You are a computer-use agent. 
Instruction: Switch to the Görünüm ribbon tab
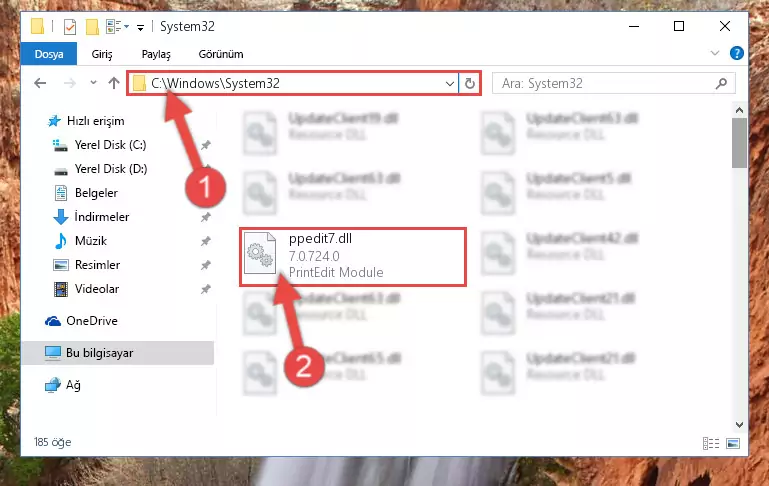point(221,54)
